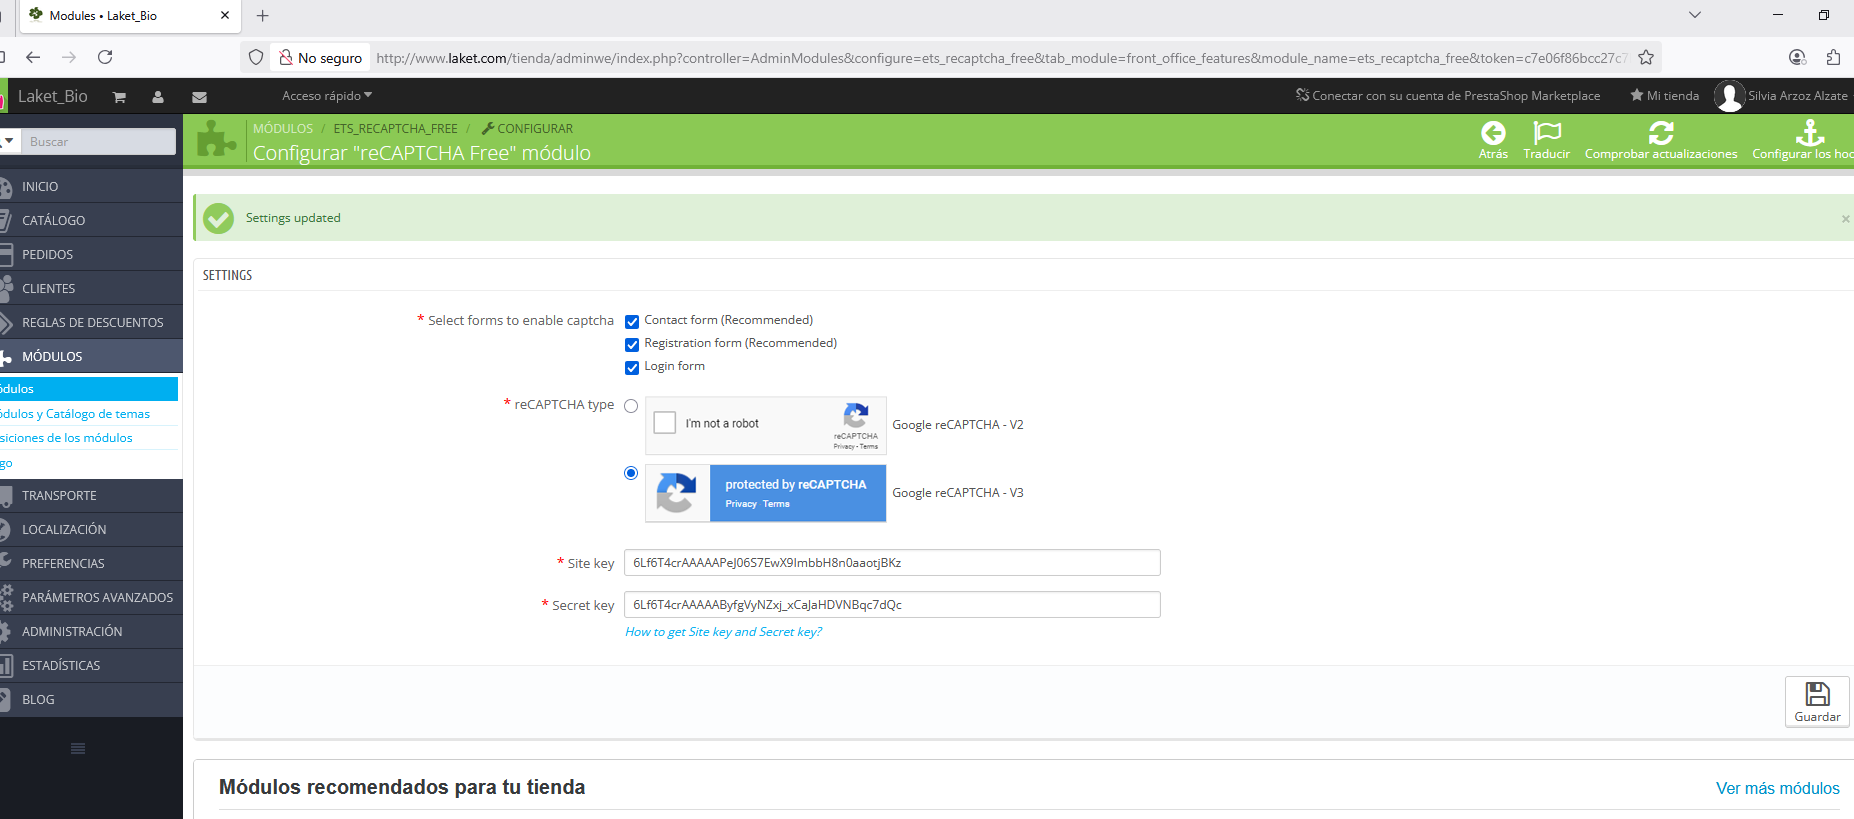Click the green puzzle module icon

point(217,140)
